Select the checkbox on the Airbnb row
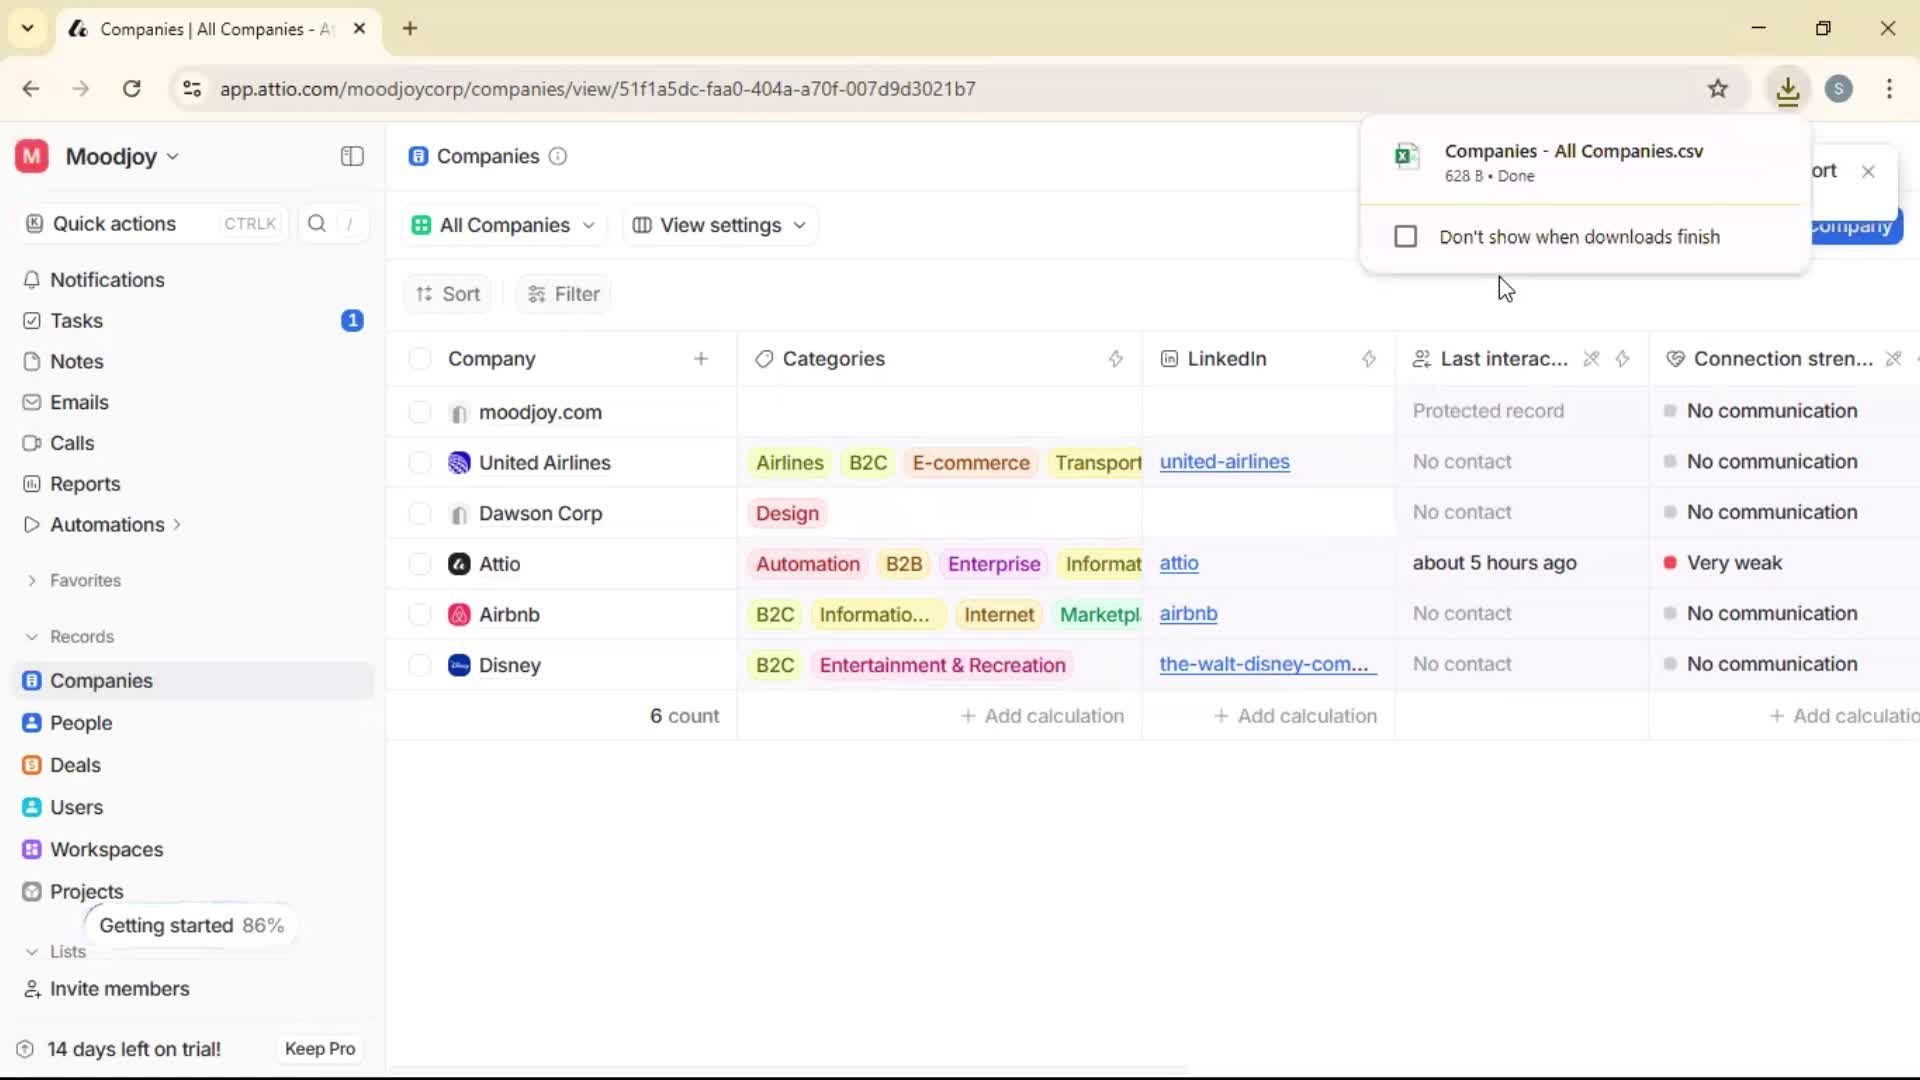1920x1080 pixels. [420, 613]
